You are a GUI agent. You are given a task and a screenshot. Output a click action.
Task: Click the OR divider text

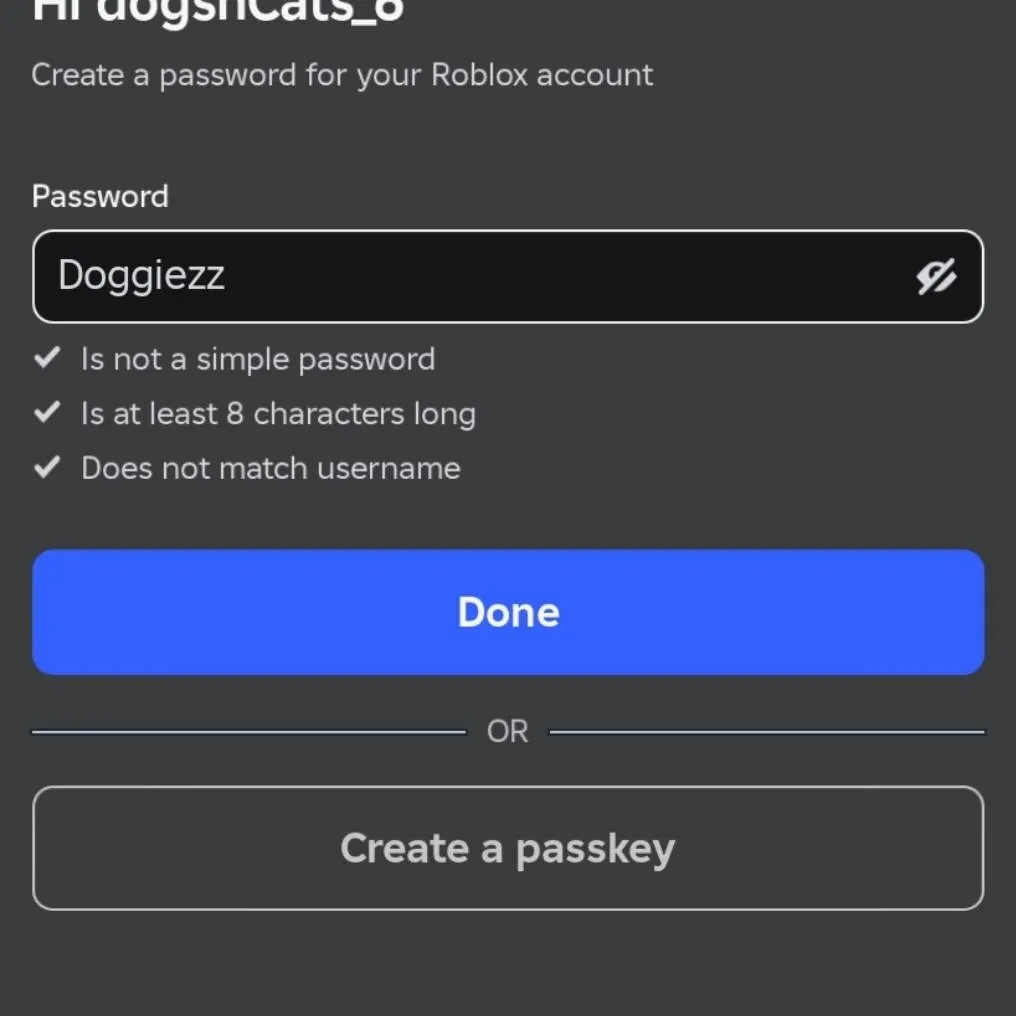pos(508,730)
